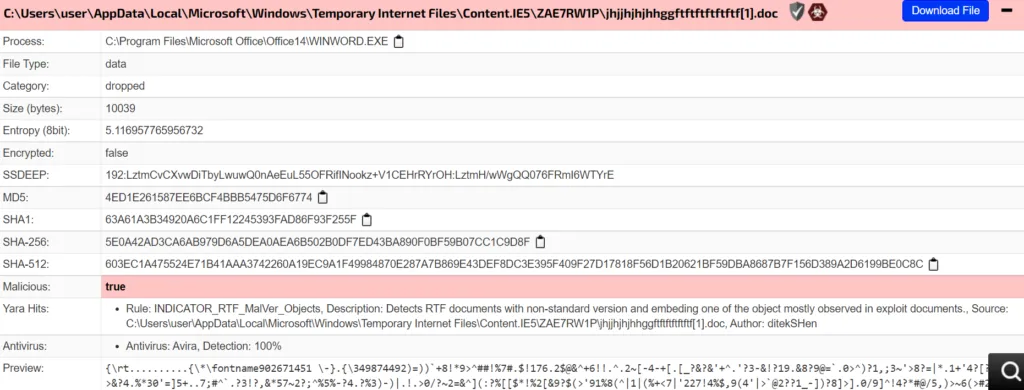The image size is (1024, 390).
Task: Click the MD5 hash value text
Action: 208,197
